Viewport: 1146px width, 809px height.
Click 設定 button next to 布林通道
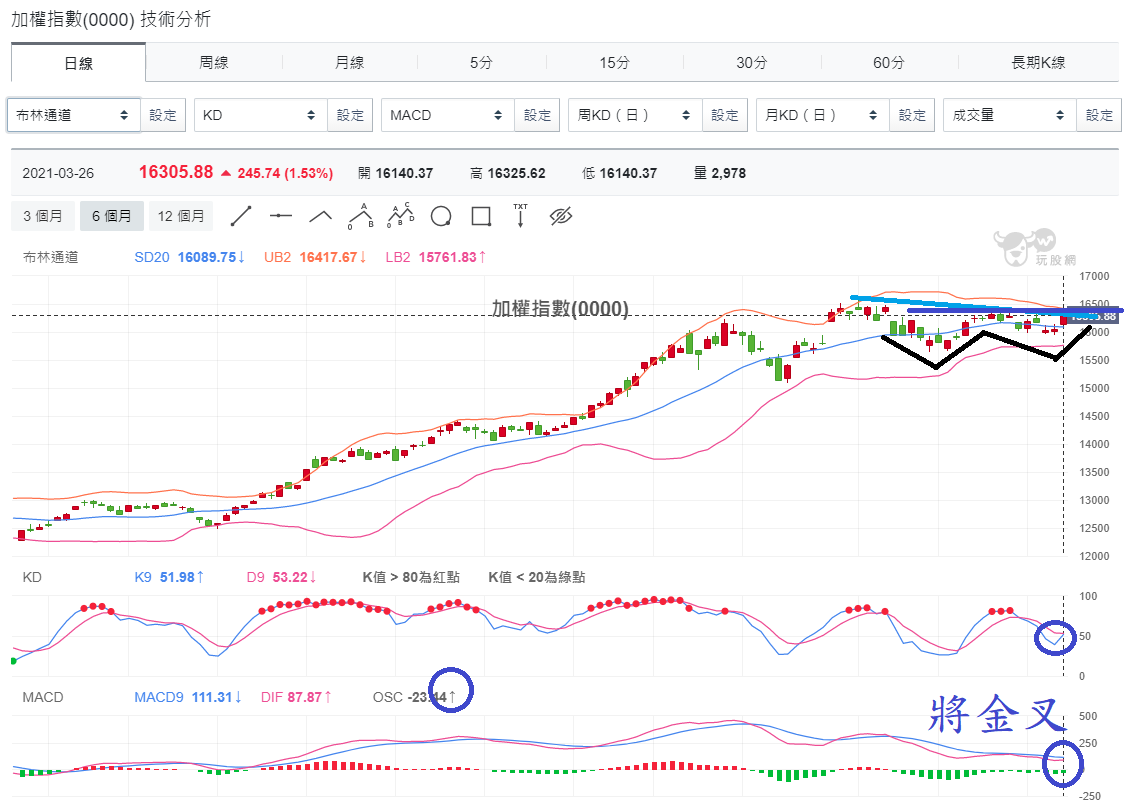tap(163, 115)
